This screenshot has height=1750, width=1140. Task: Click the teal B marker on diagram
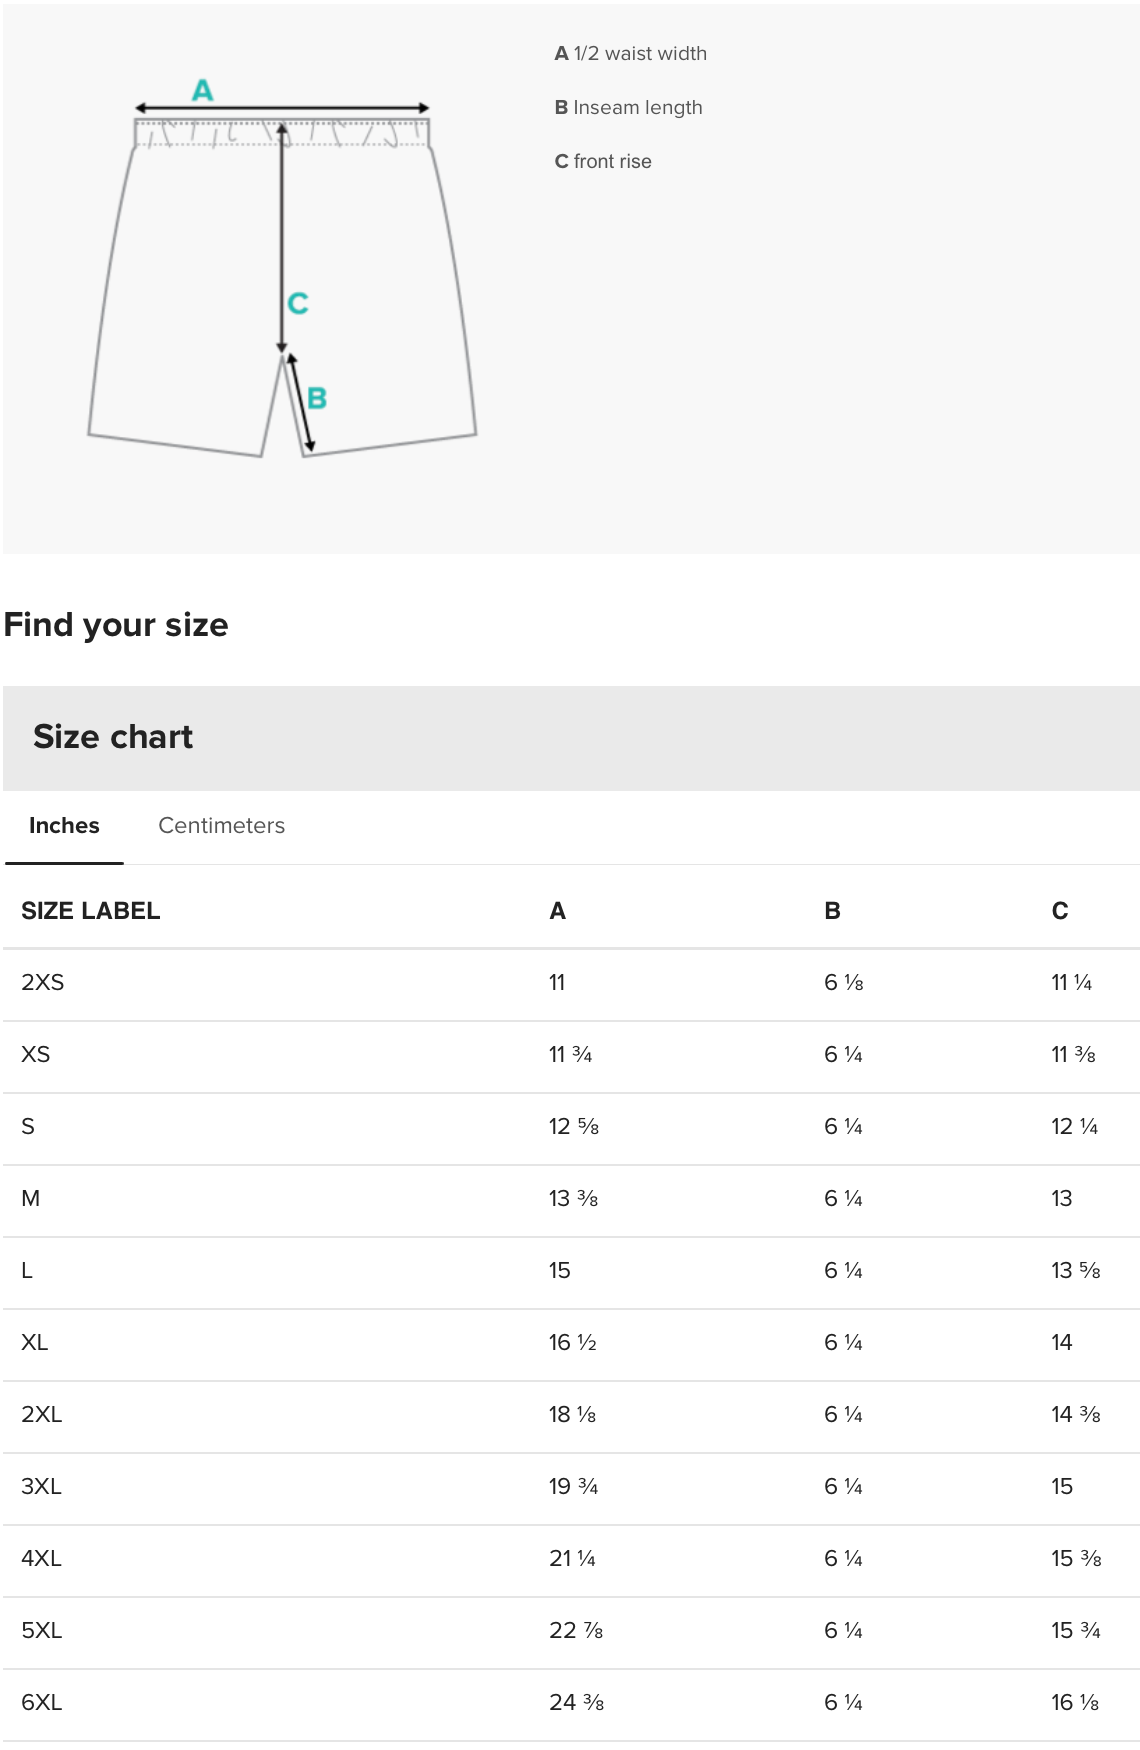317,398
